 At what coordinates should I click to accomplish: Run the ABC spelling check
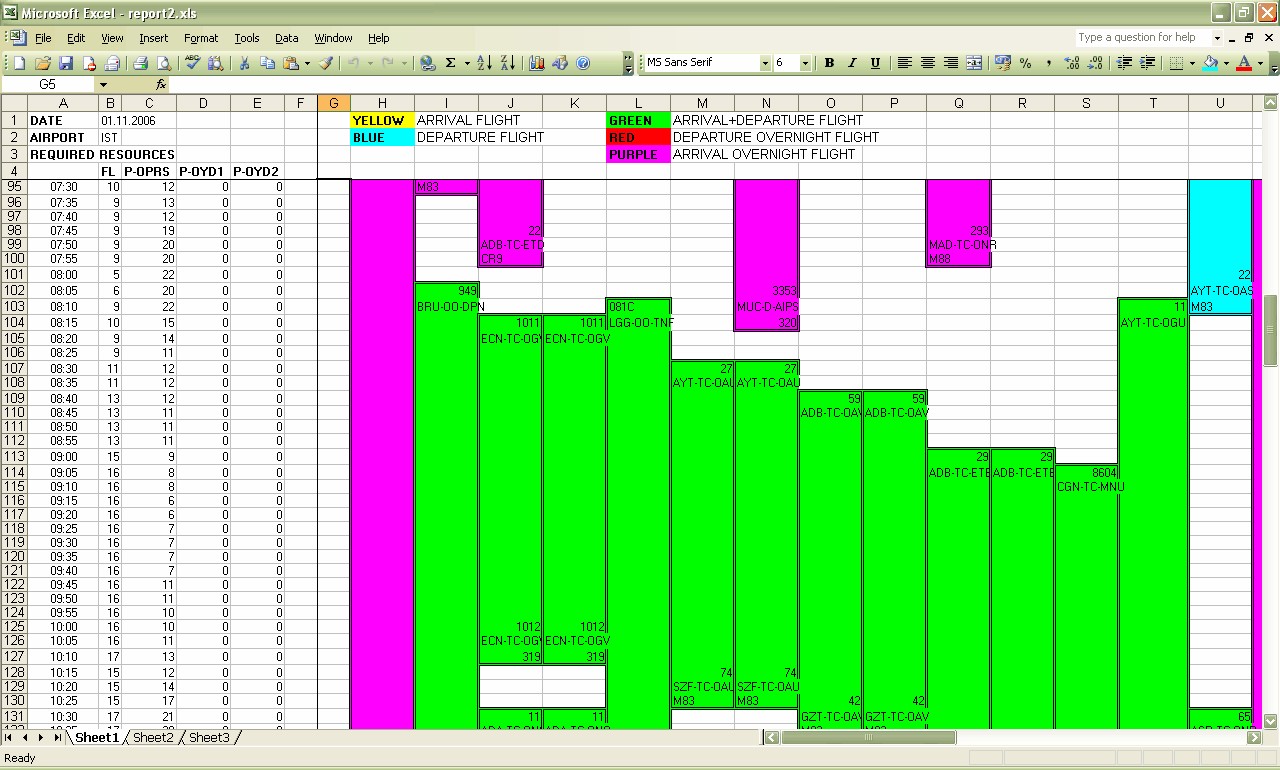(193, 63)
